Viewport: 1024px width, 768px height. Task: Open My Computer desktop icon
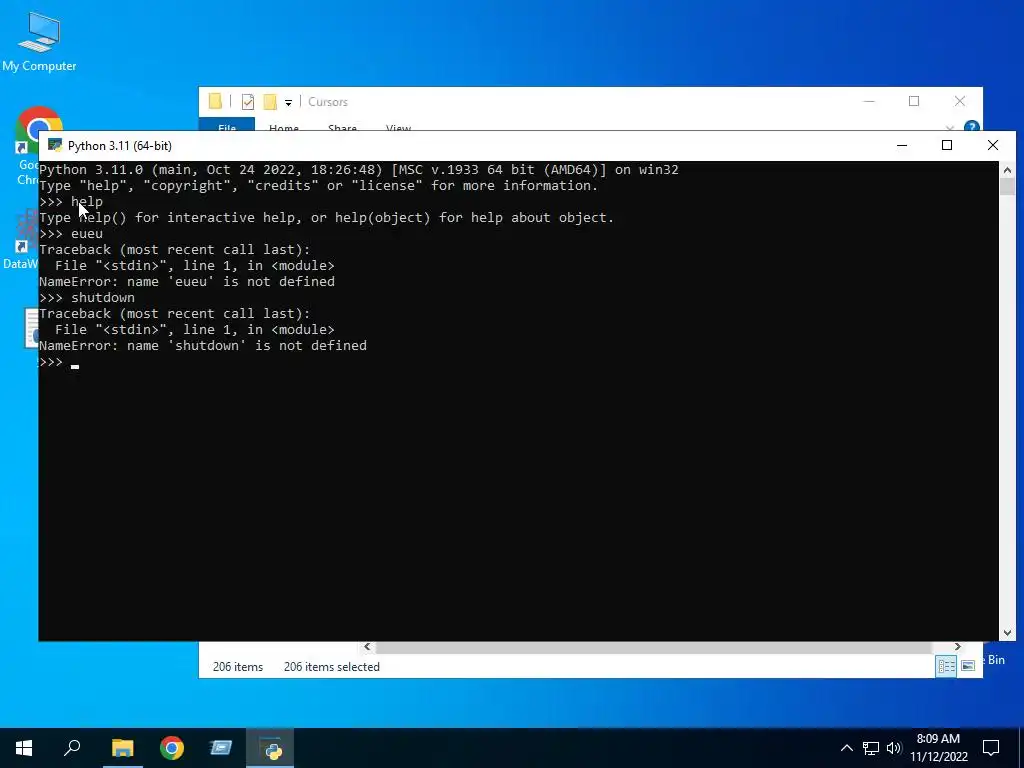click(x=39, y=41)
